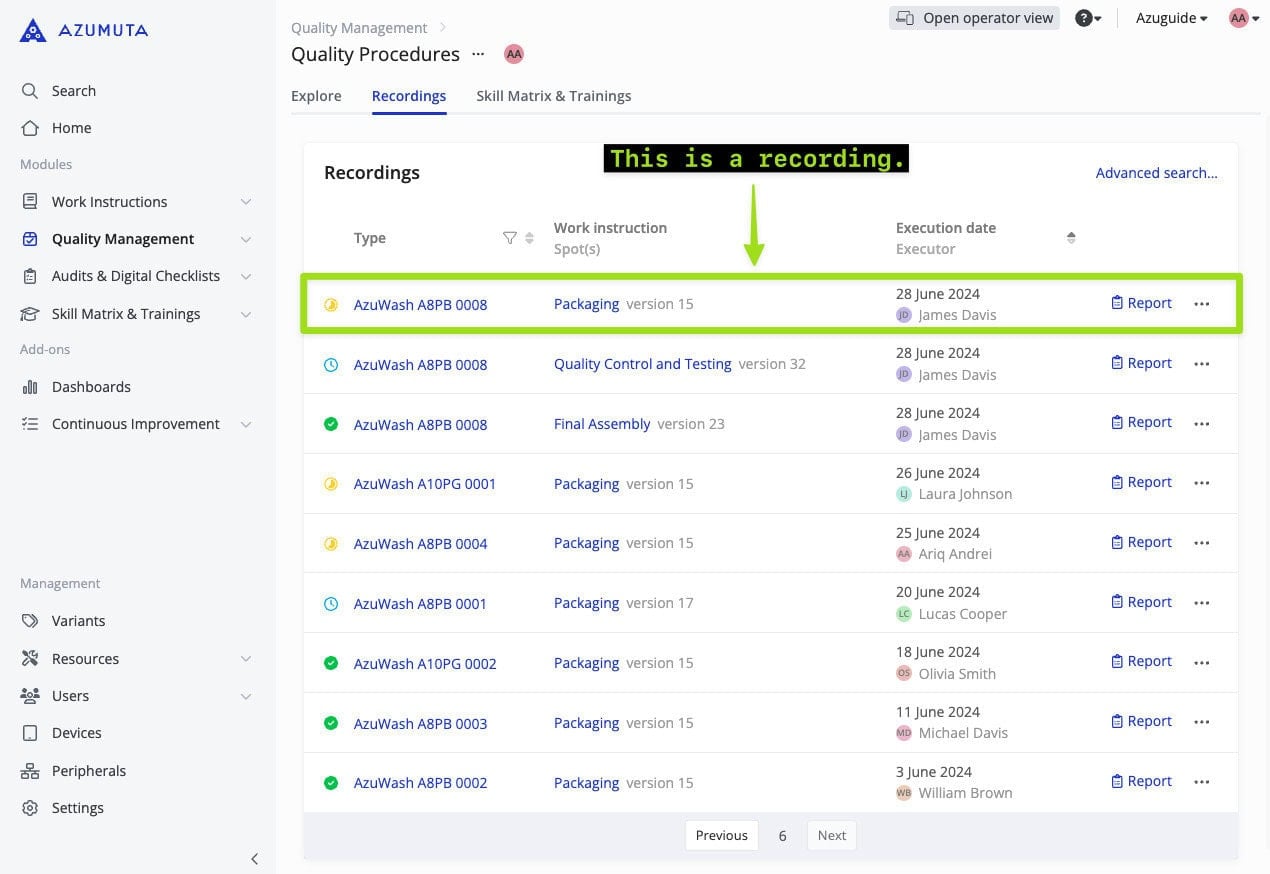
Task: Click the Variants tag icon
Action: (x=30, y=621)
